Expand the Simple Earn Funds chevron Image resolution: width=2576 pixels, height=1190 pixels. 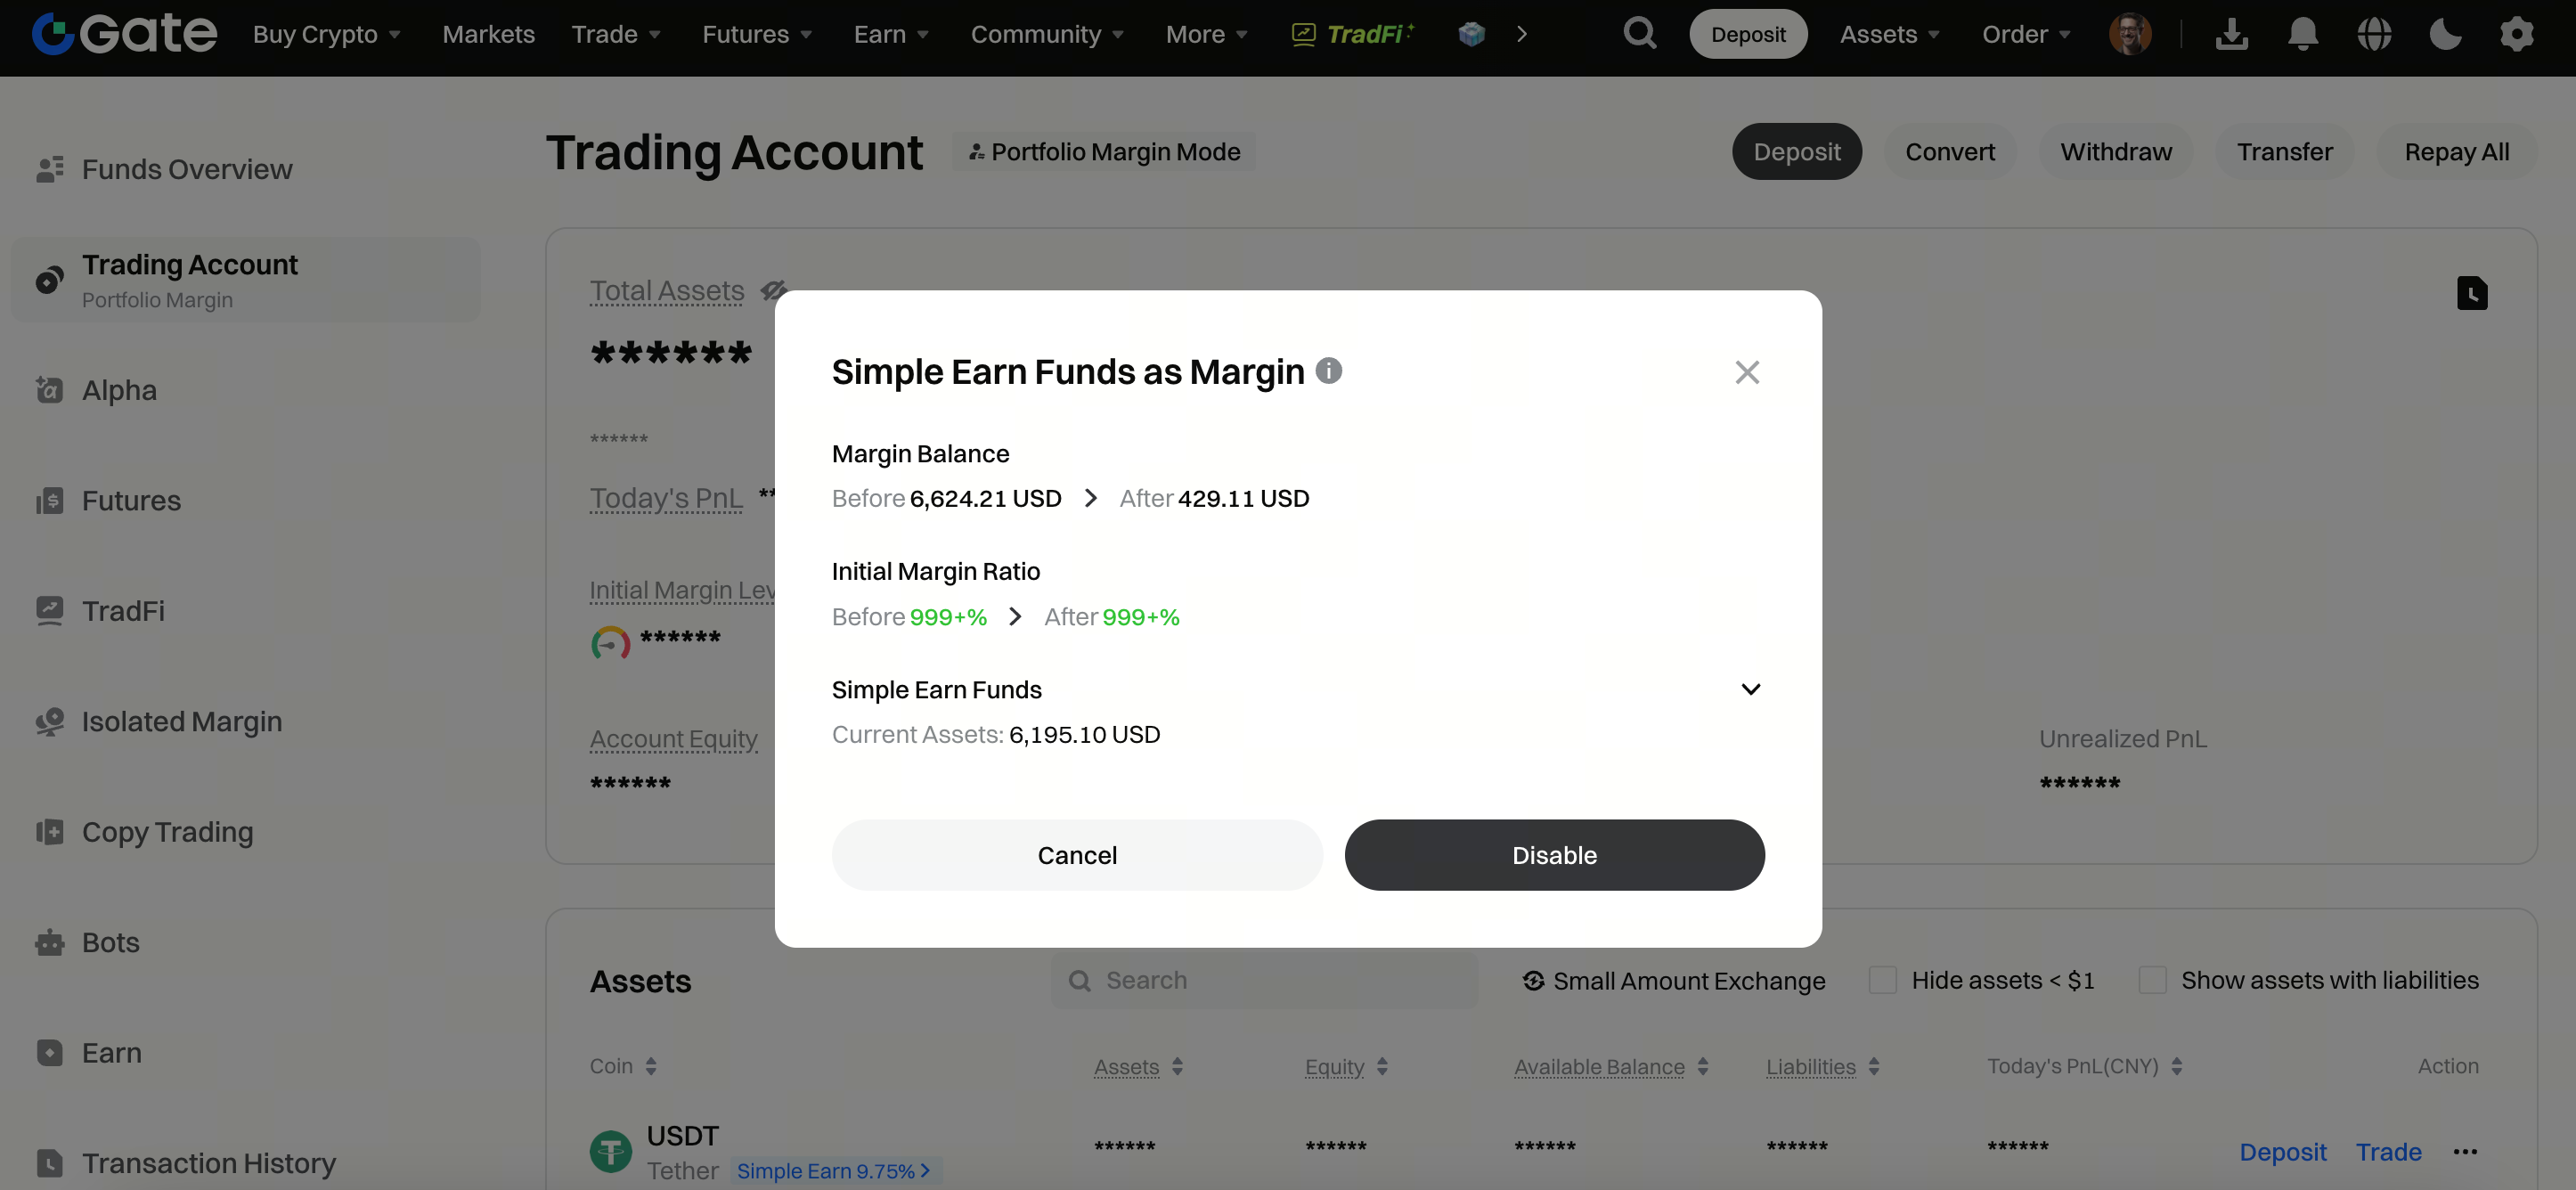coord(1750,689)
